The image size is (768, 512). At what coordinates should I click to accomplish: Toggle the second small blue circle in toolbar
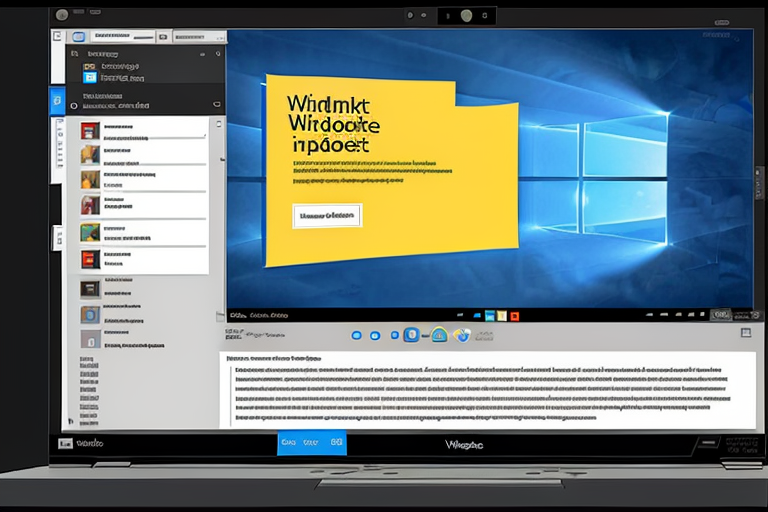(375, 335)
